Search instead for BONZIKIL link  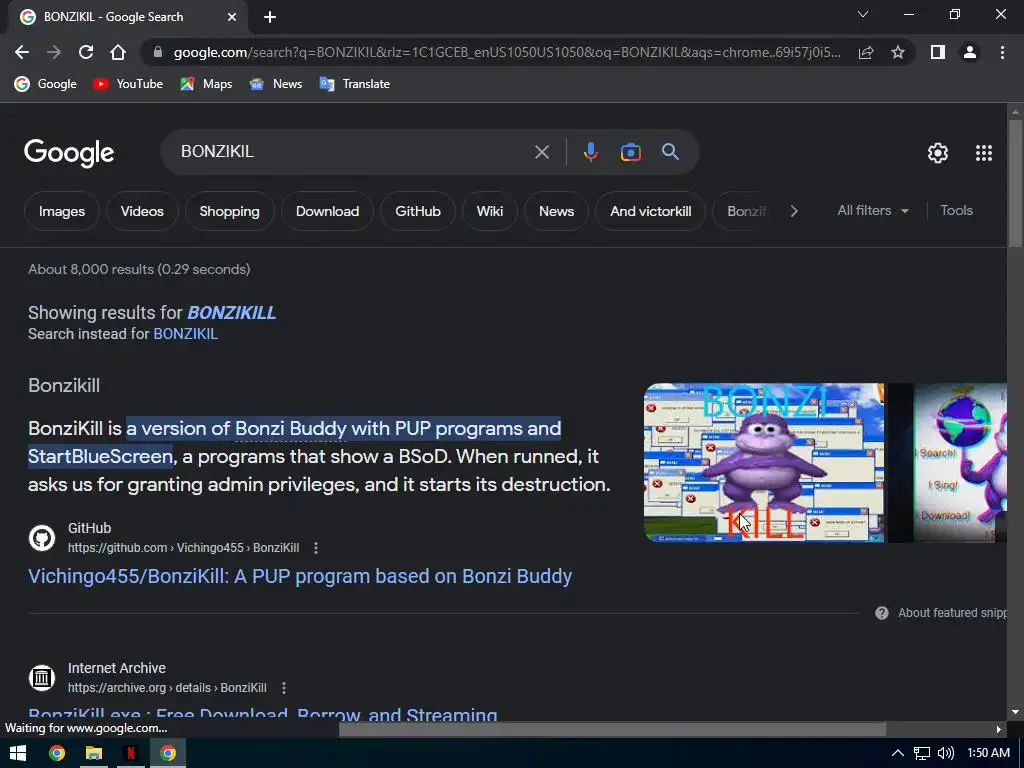click(185, 334)
